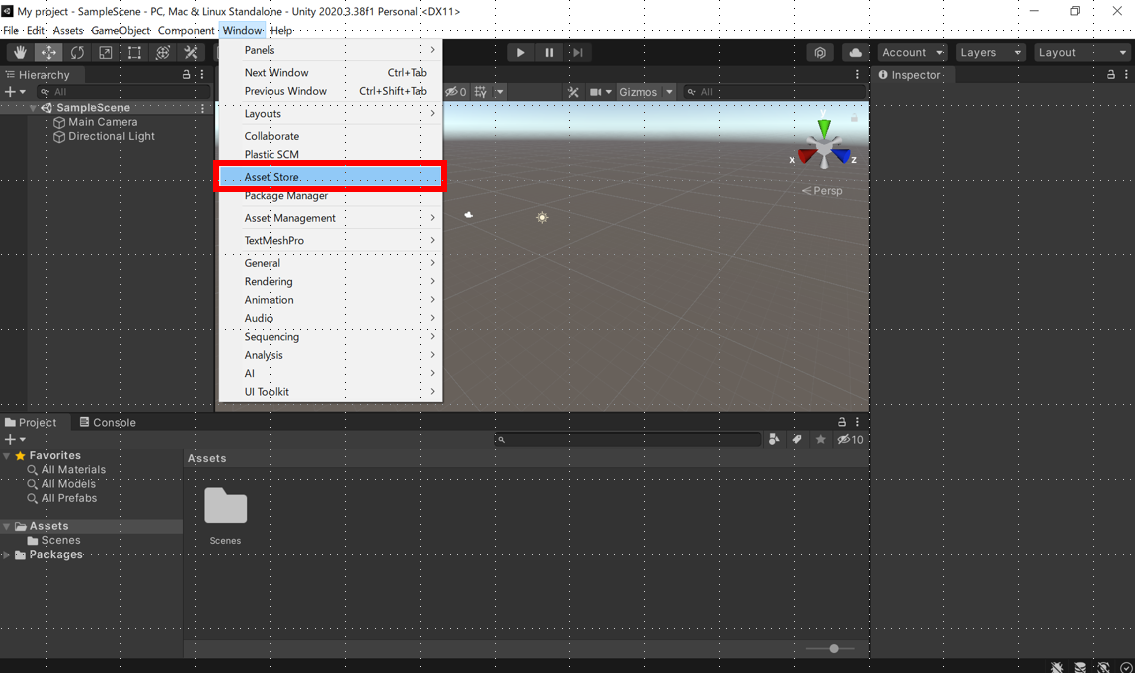
Task: Toggle the Project panel lock padlock
Action: click(x=843, y=421)
